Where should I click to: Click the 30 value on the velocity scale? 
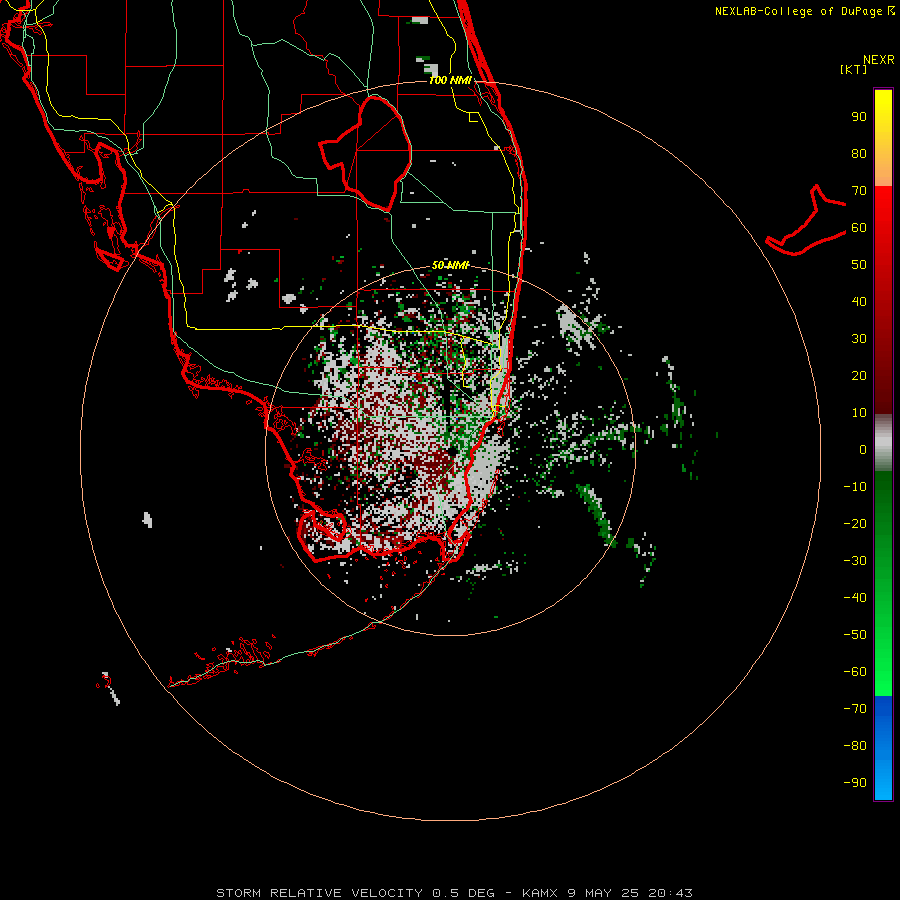pos(859,339)
